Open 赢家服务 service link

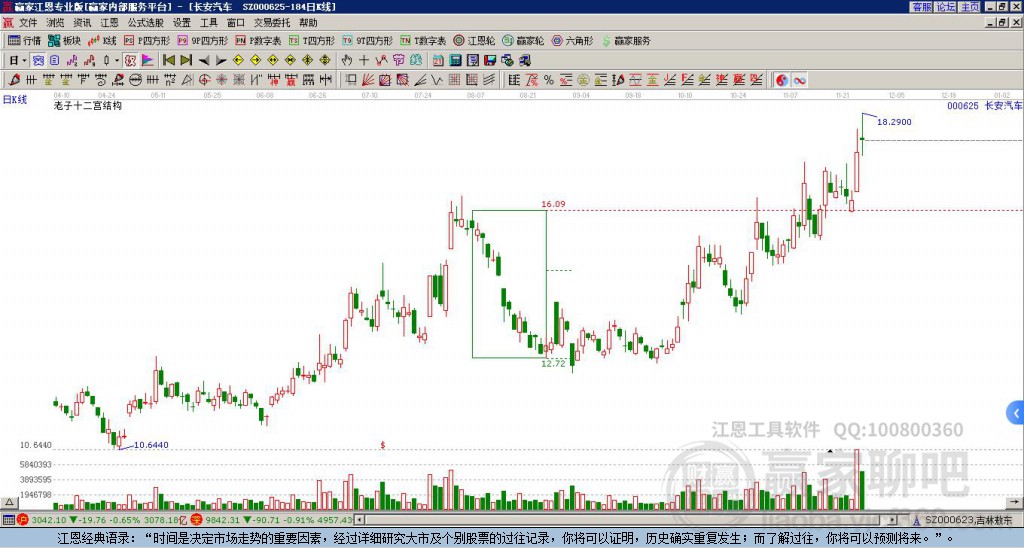626,40
